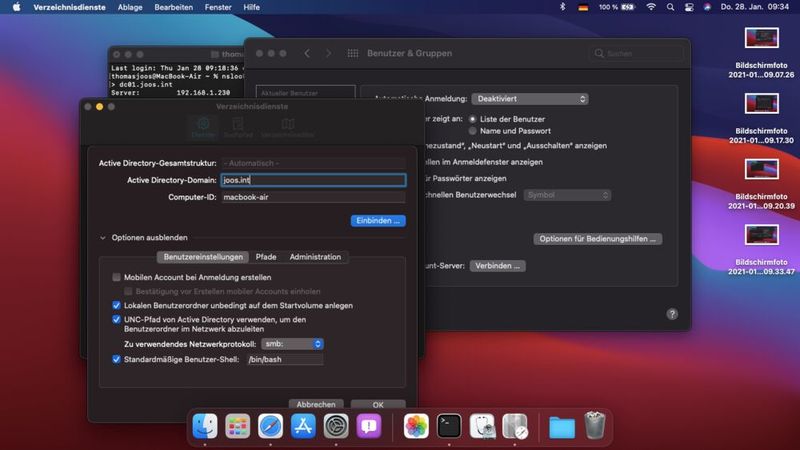Viewport: 800px width, 450px height.
Task: Uncheck UNC-Pfad von Active Directory verwenden
Action: (x=116, y=319)
